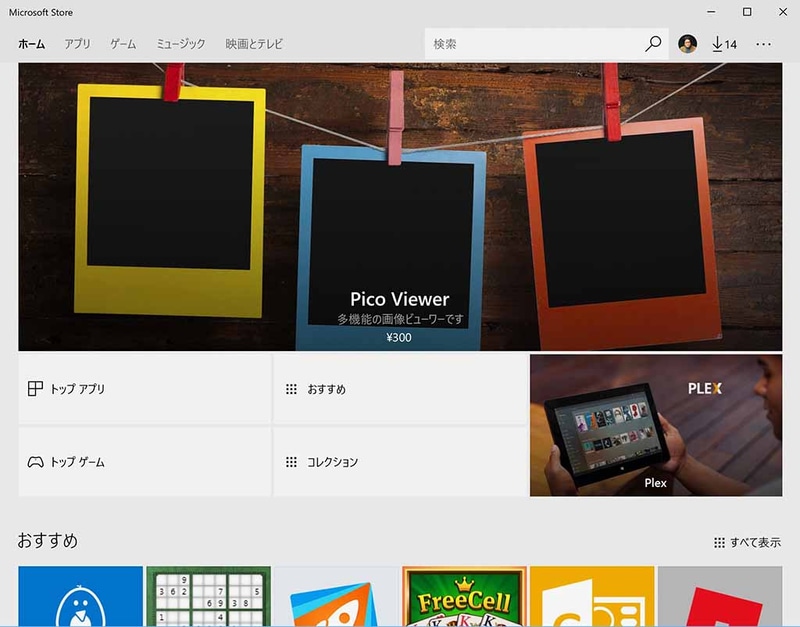The image size is (800, 627).
Task: Click the dots icon beside コレクション
Action: 291,462
